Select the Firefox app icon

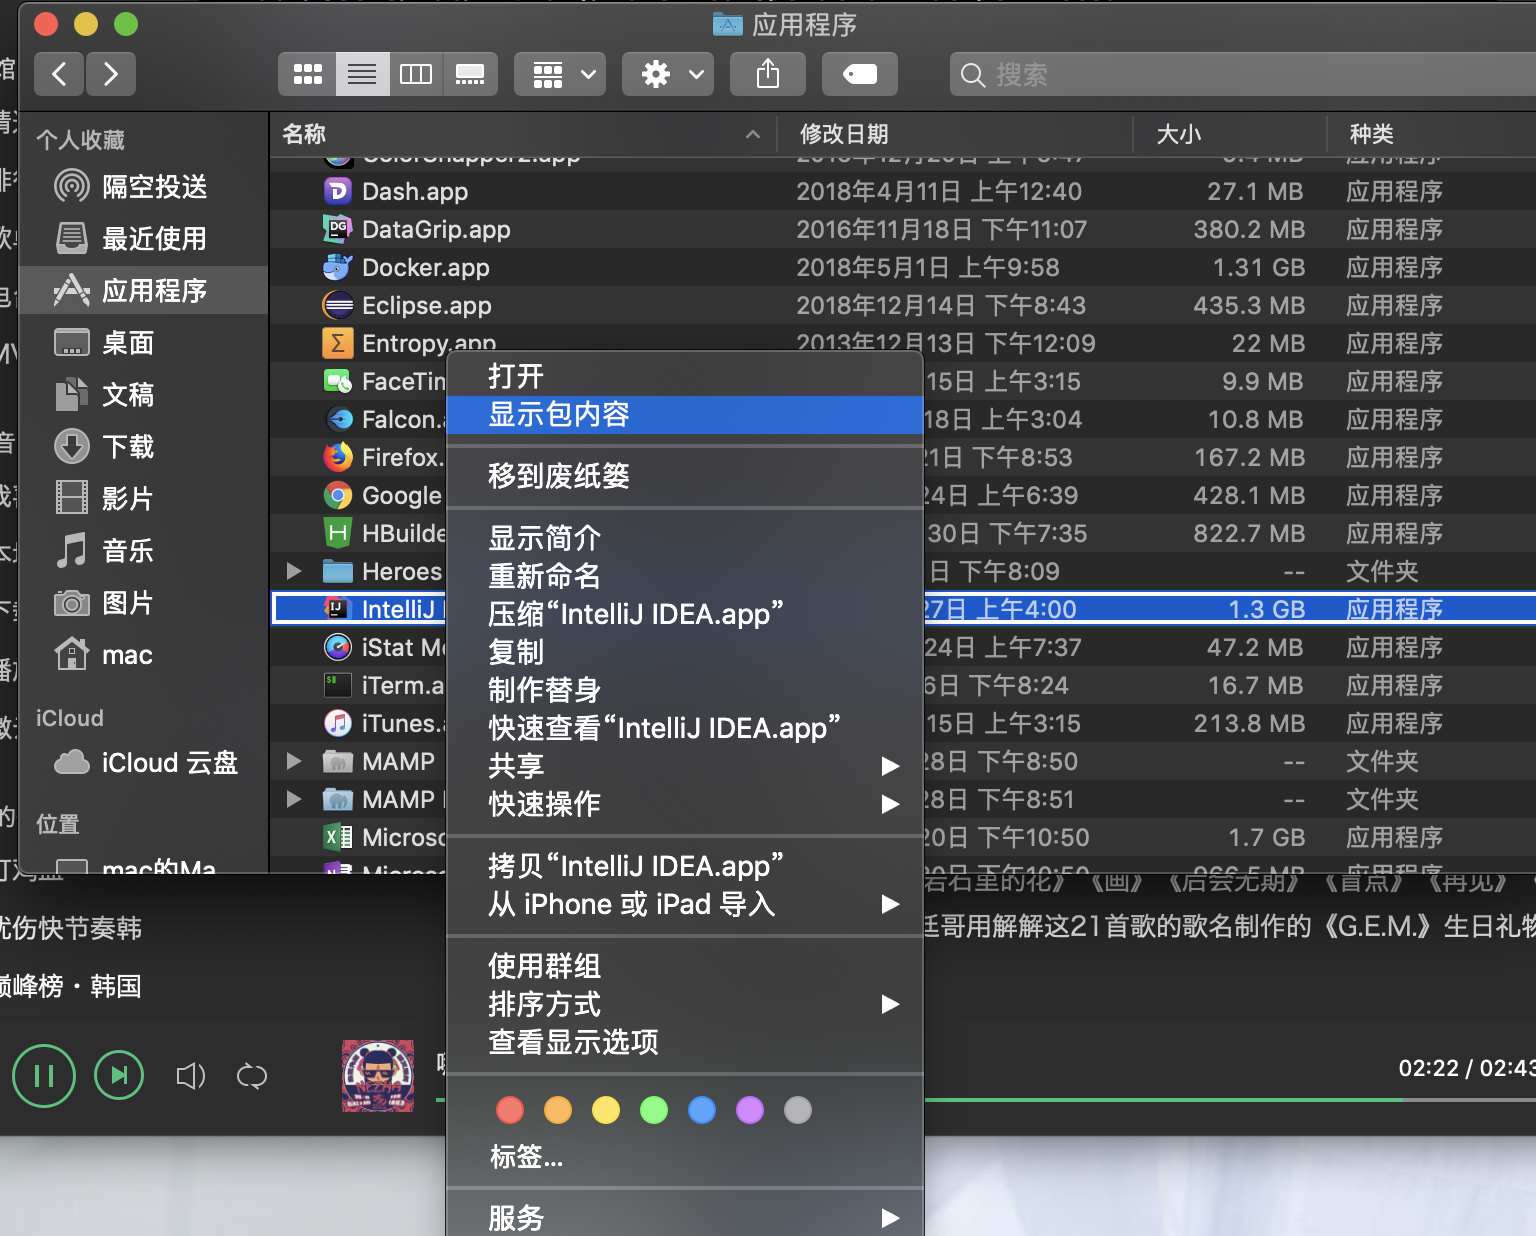pyautogui.click(x=338, y=457)
